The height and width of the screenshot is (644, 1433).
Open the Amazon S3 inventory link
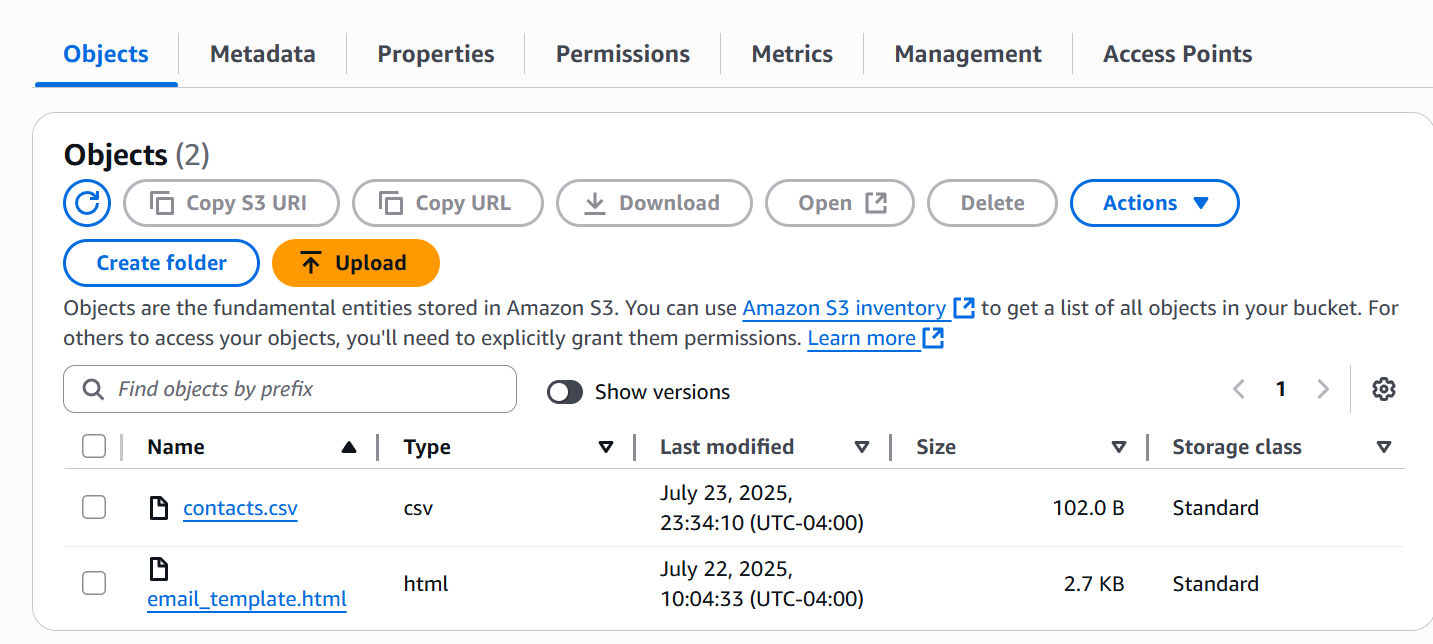point(844,308)
